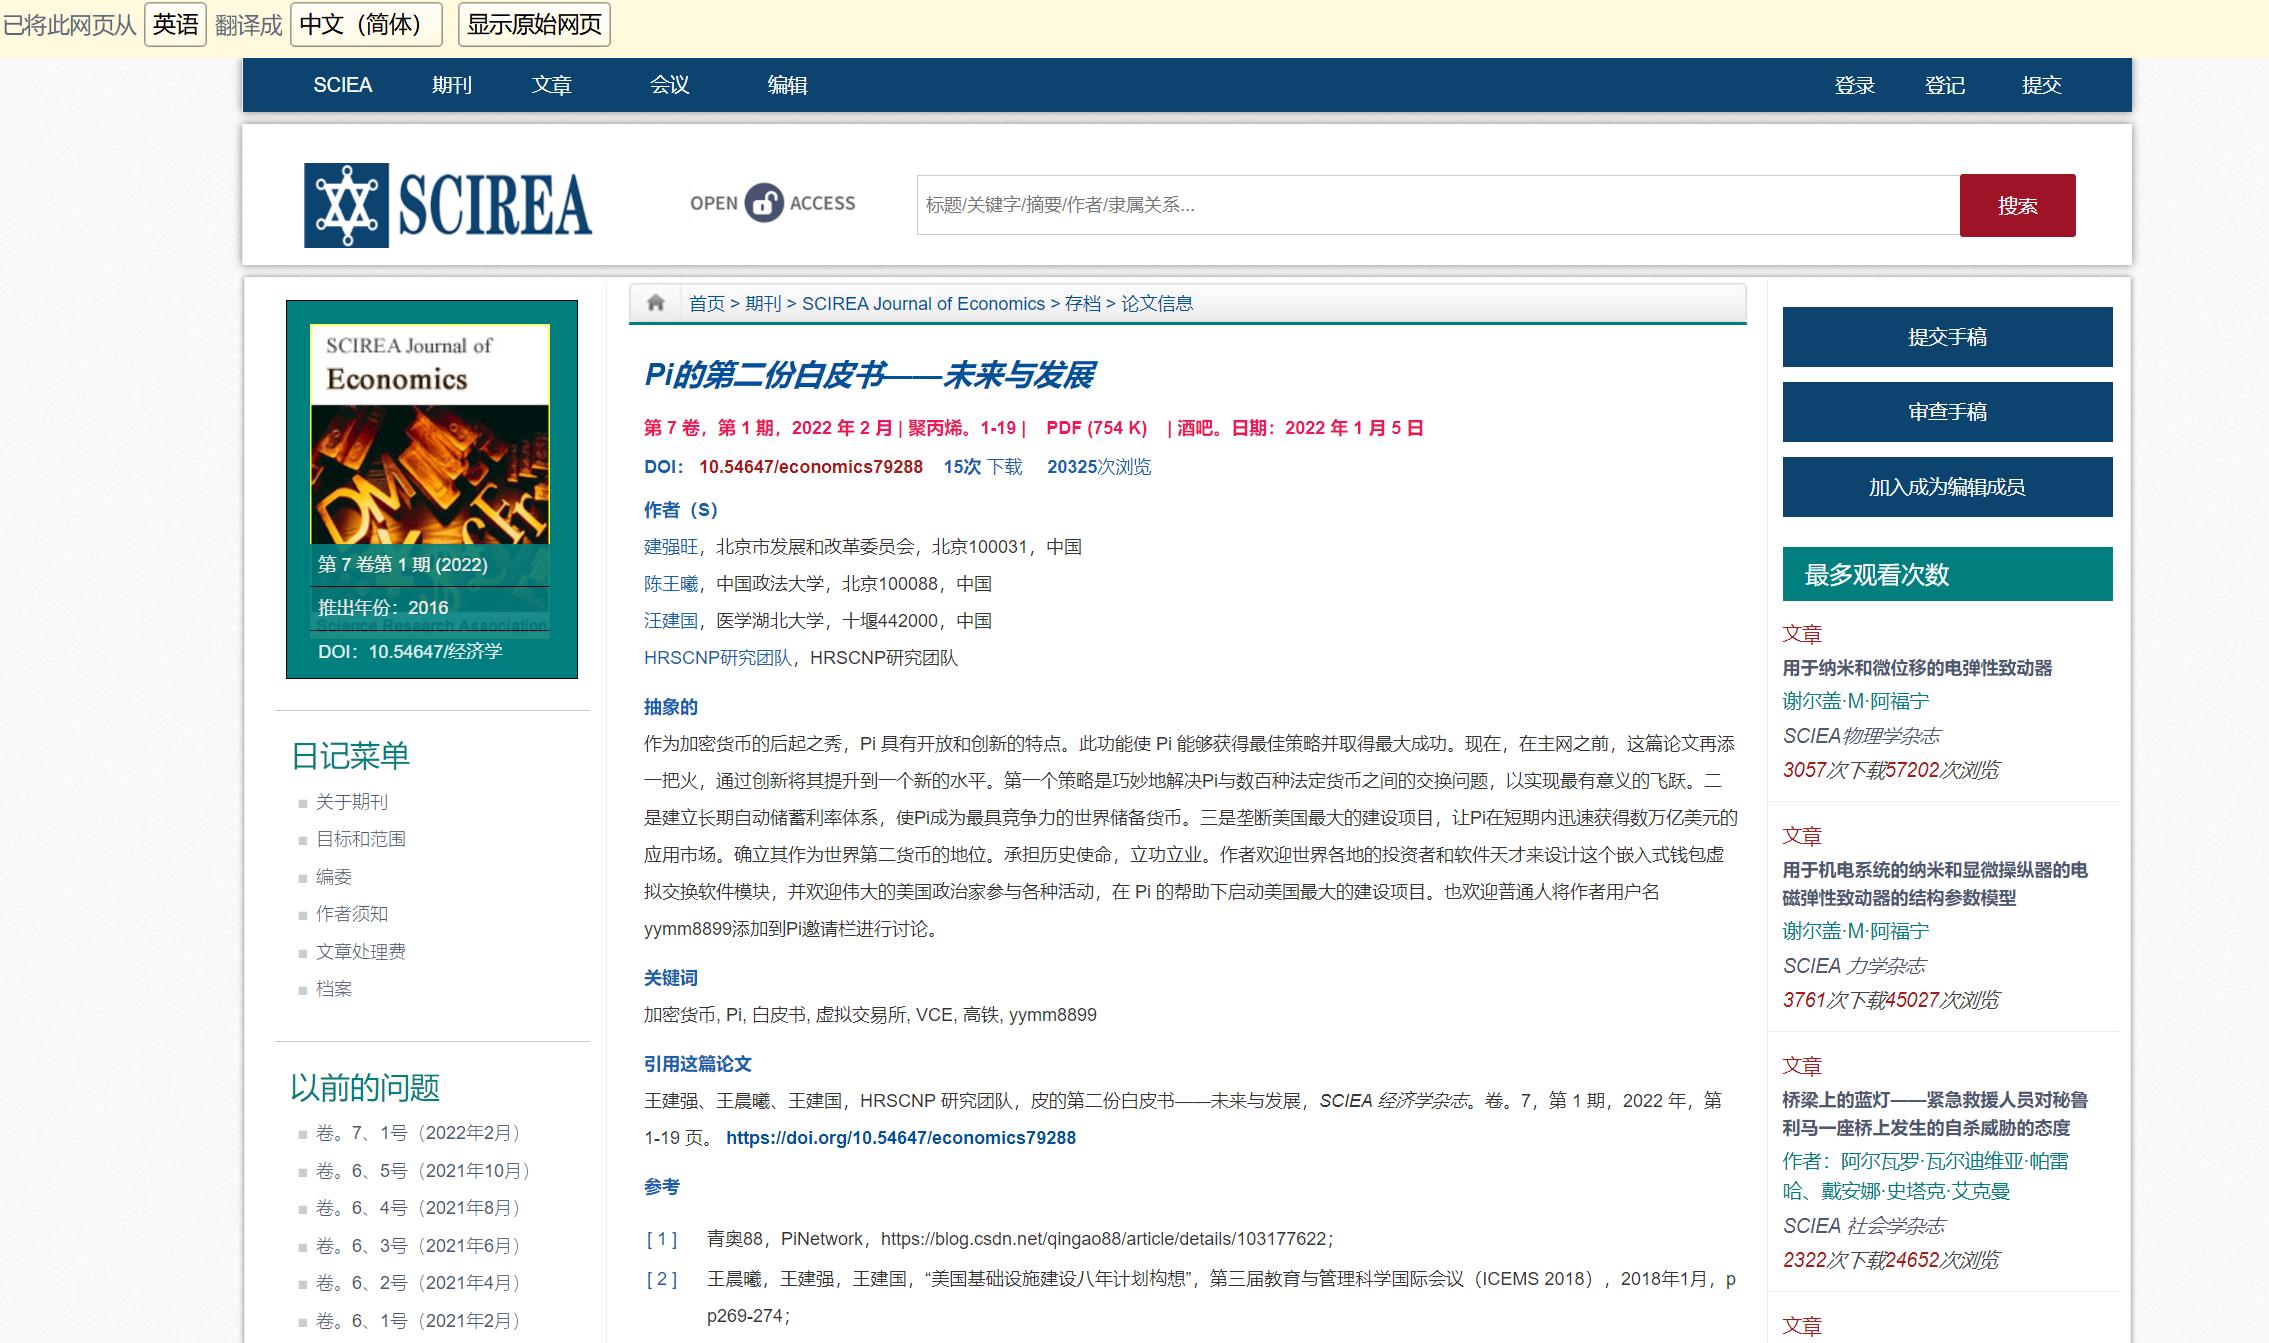The image size is (2269, 1343).
Task: Click the red 搜索 button
Action: 2017,205
